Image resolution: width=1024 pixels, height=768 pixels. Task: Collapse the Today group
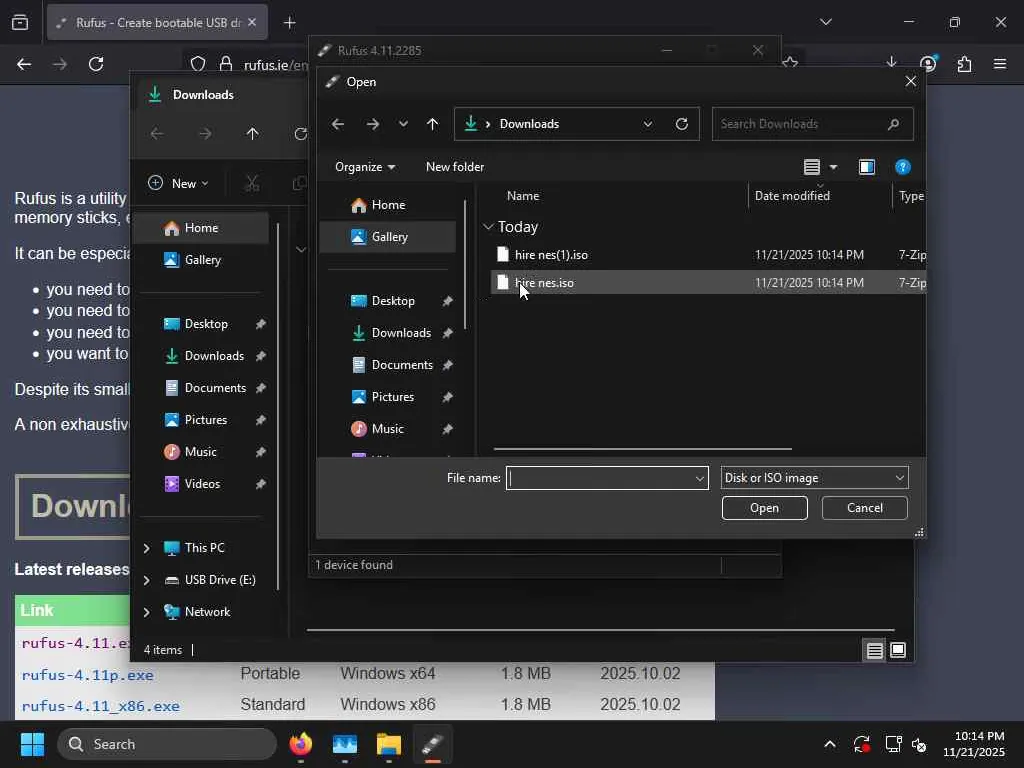pos(488,227)
